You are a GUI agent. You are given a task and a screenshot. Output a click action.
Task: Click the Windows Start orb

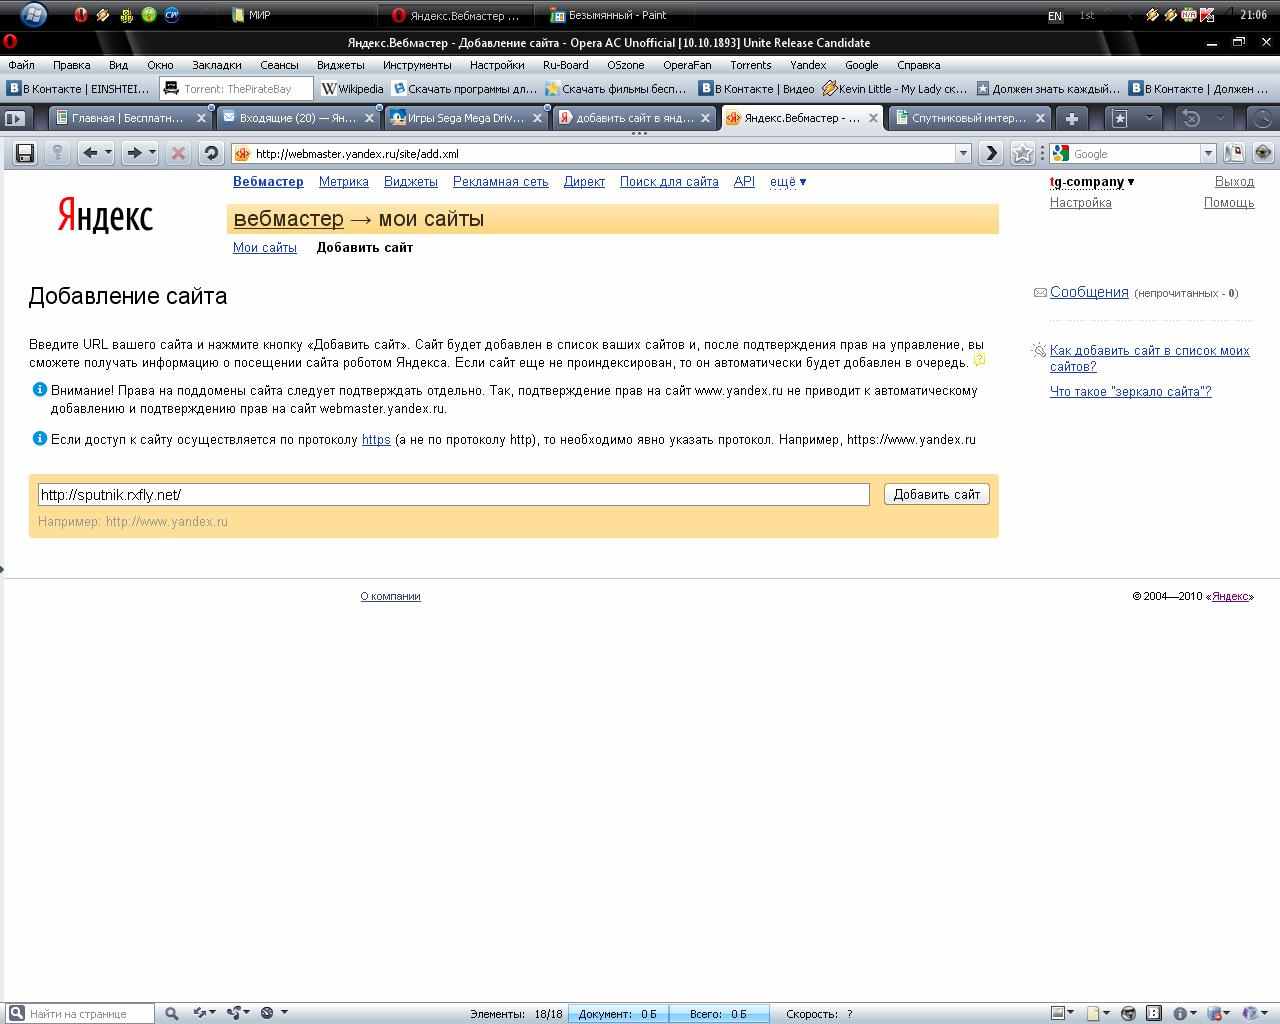click(33, 14)
